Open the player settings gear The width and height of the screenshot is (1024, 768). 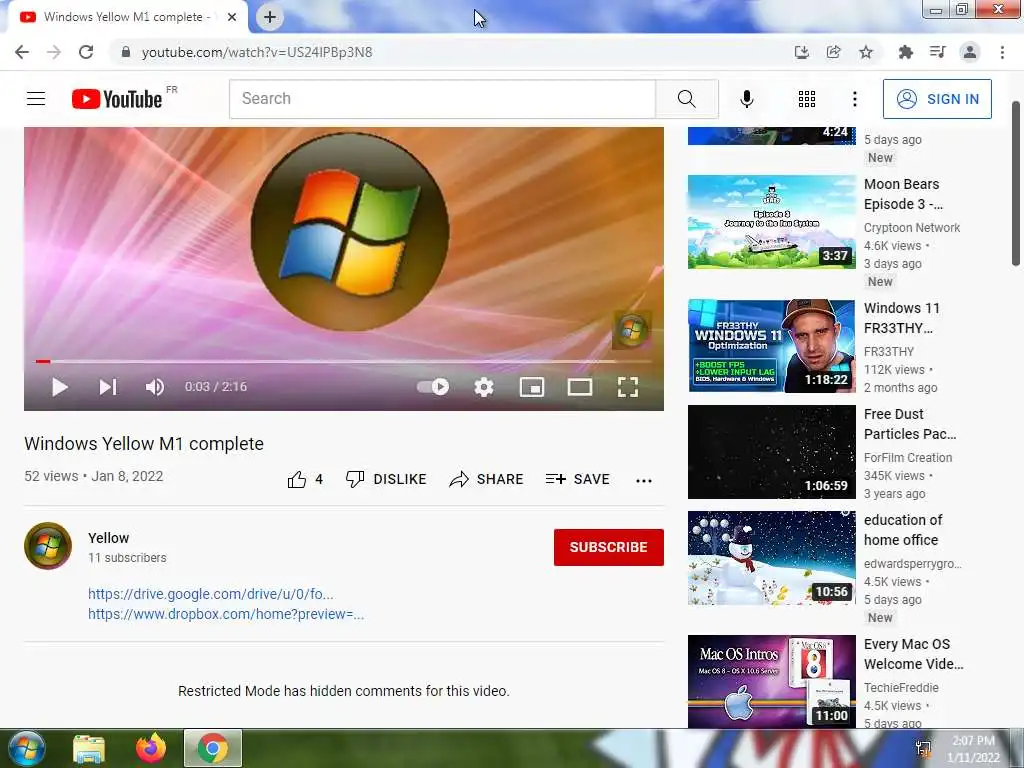point(484,387)
